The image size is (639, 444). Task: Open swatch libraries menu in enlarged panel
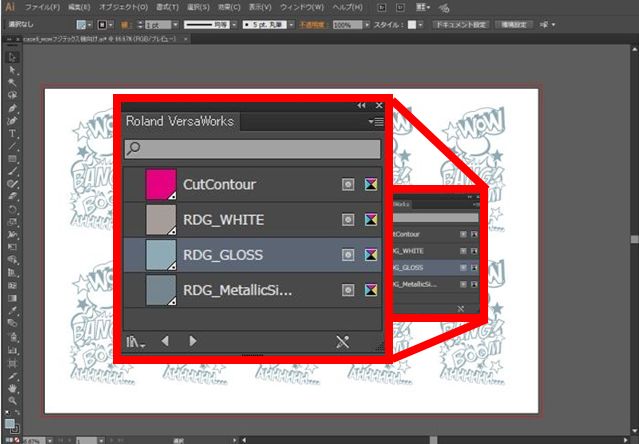point(135,342)
